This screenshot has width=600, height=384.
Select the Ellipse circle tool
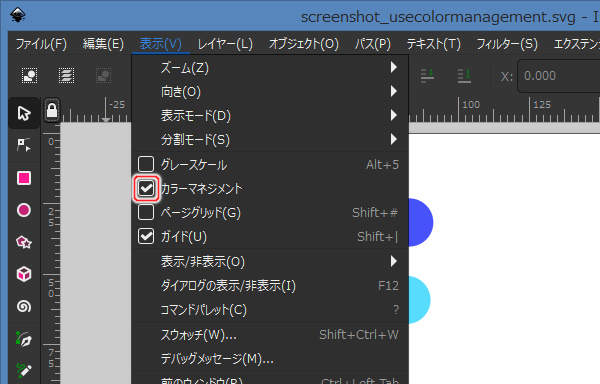click(24, 210)
